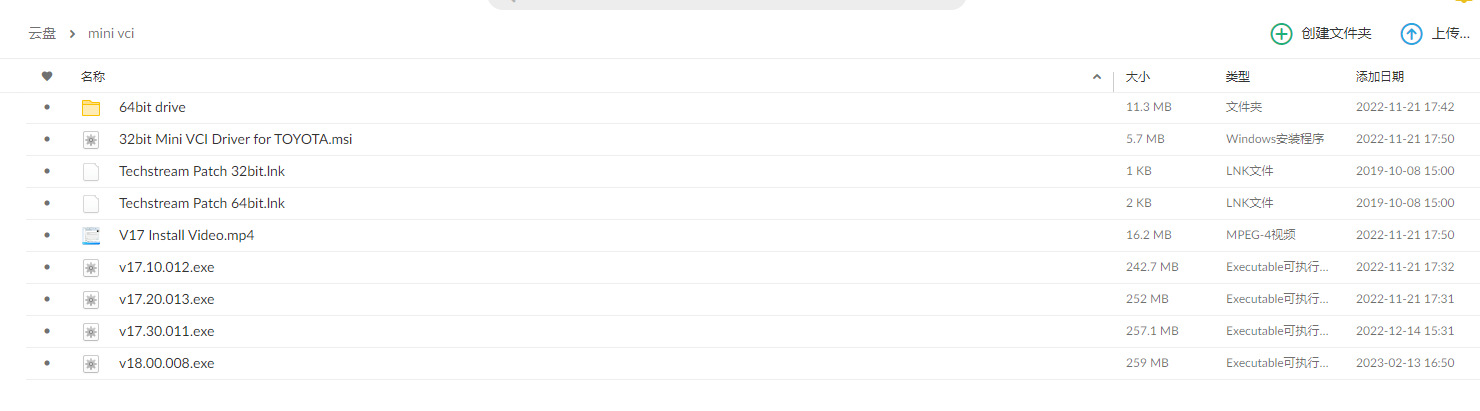Sort files by the 大小 size column
1480x411 pixels.
1138,76
